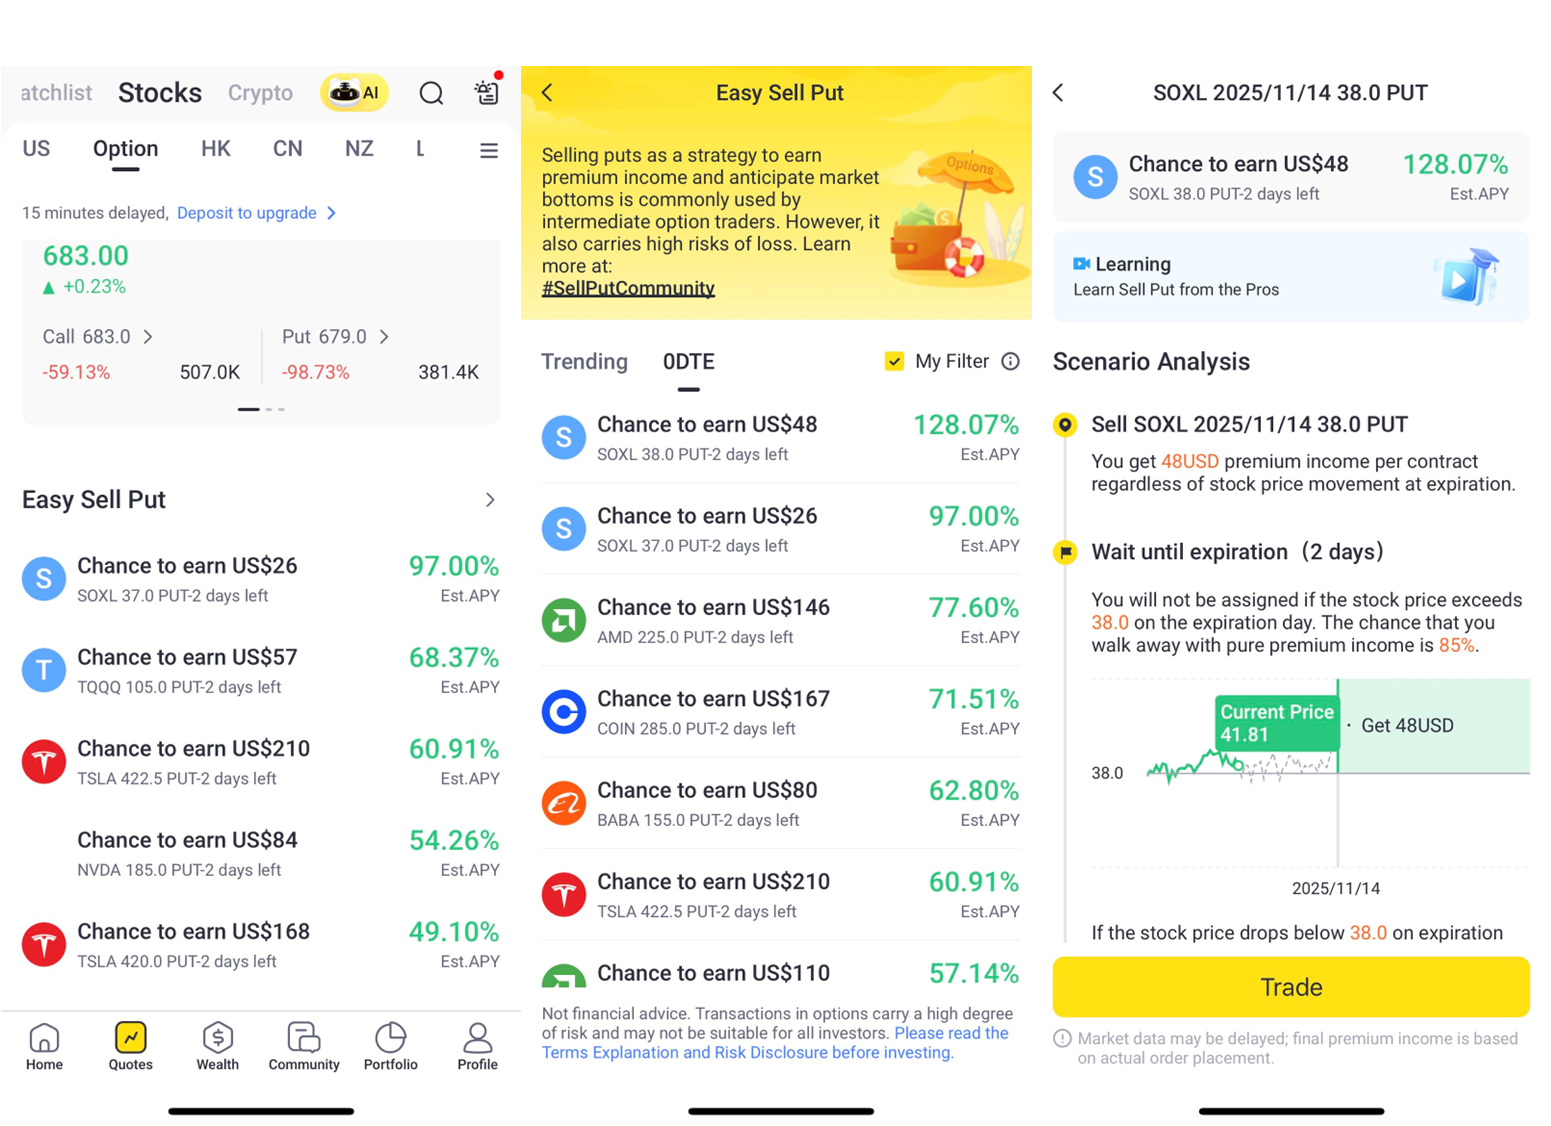Switch to the 0DTE tab
This screenshot has height=1126, width=1551.
click(x=689, y=361)
